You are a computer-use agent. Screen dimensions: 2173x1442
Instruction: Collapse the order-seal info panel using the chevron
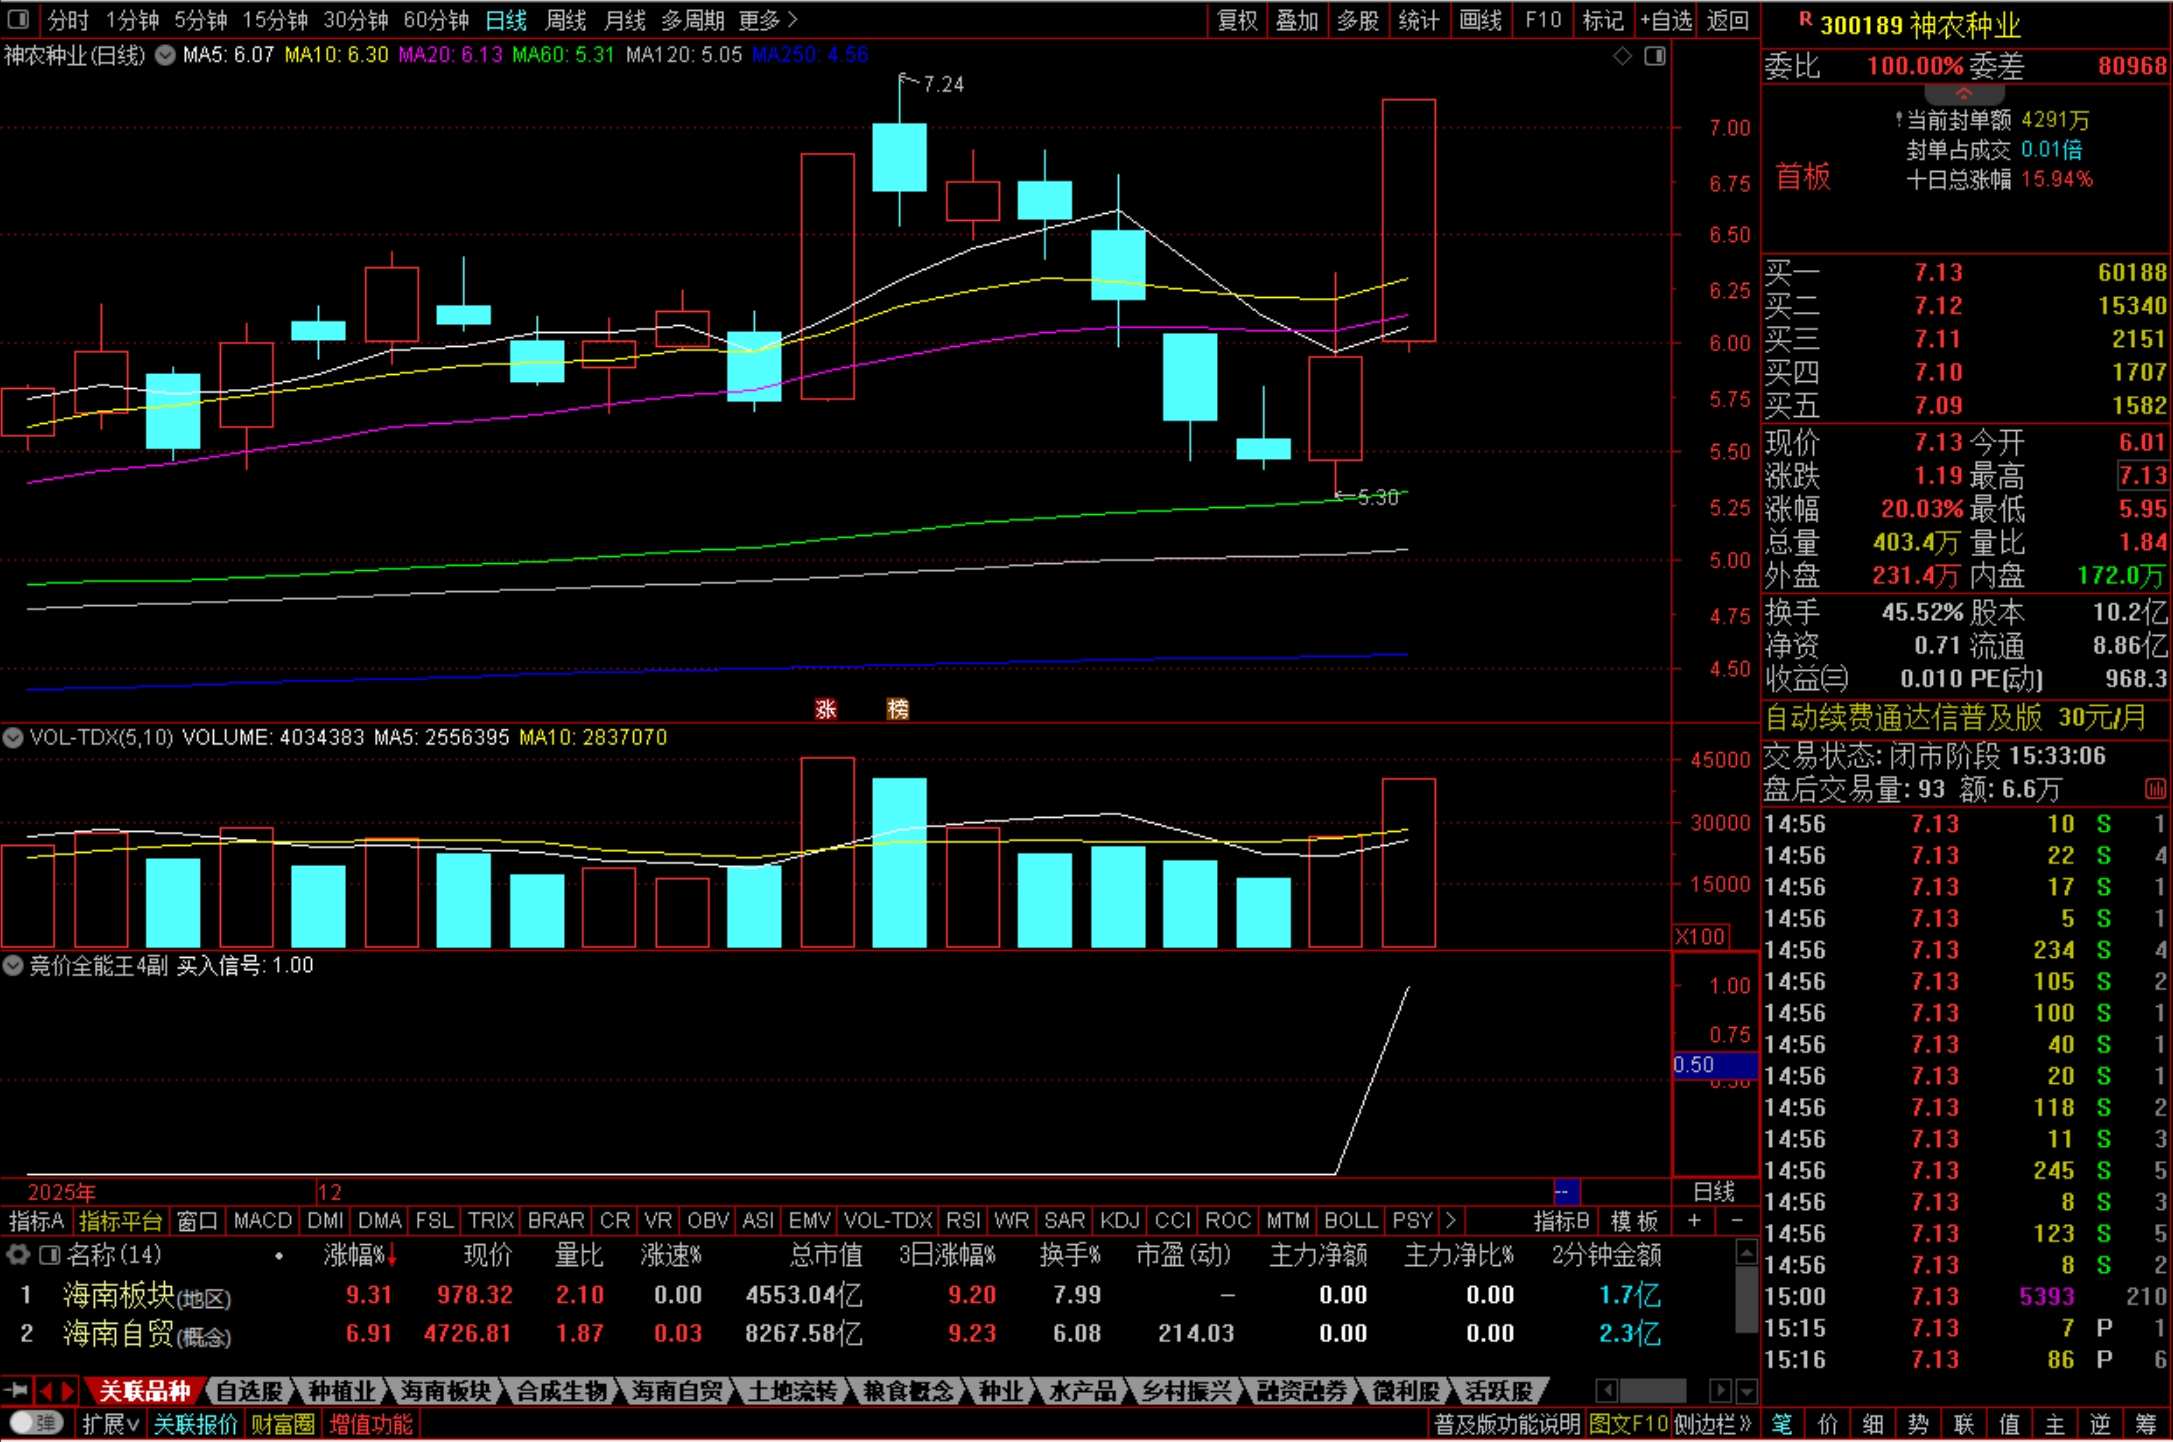(1963, 94)
